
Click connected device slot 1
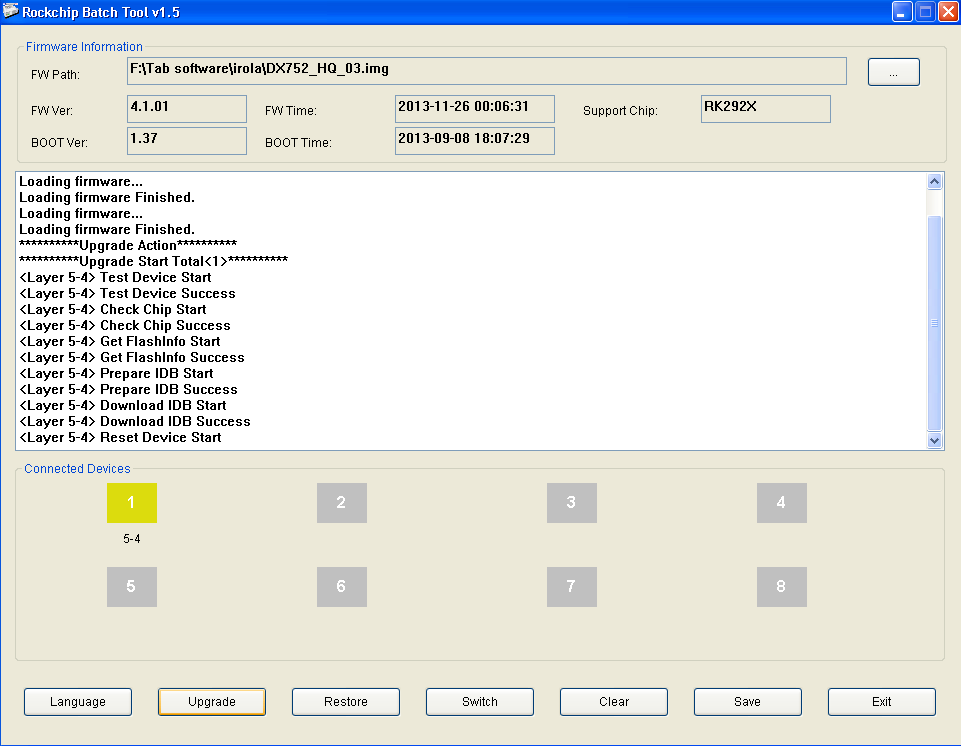coord(132,503)
